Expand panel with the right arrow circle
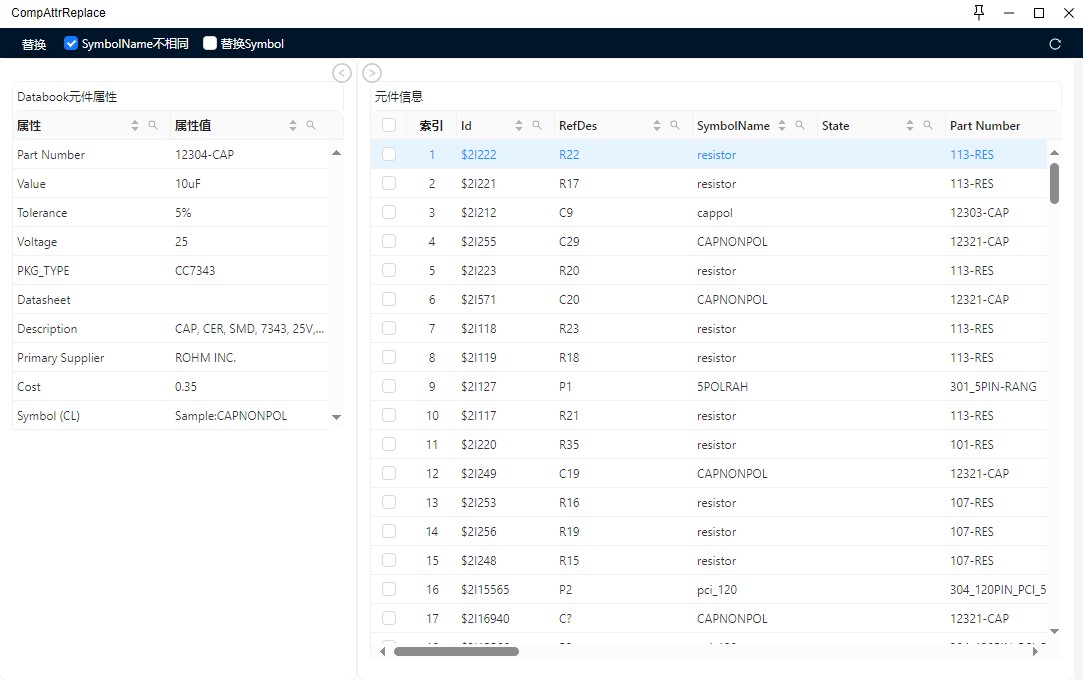 click(x=372, y=73)
